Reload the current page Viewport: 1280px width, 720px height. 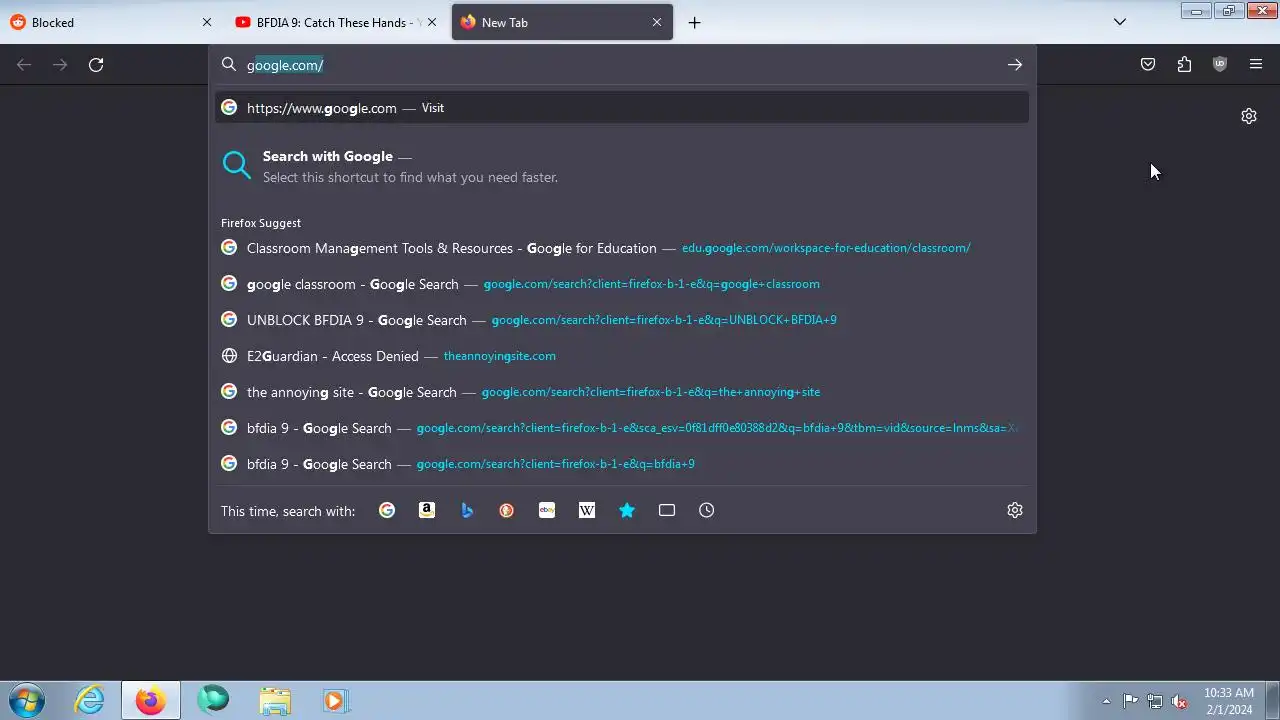[x=96, y=65]
